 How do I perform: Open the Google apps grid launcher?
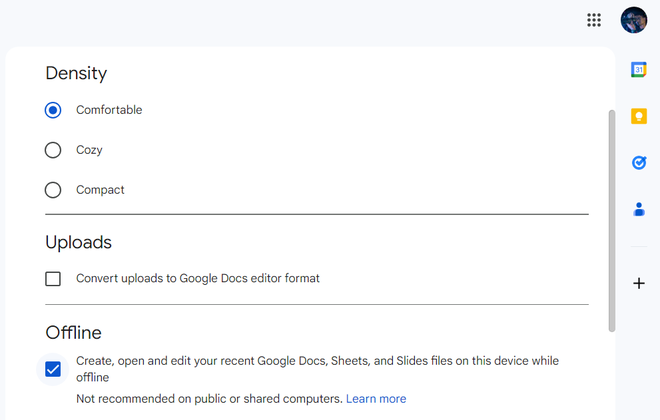click(x=594, y=20)
